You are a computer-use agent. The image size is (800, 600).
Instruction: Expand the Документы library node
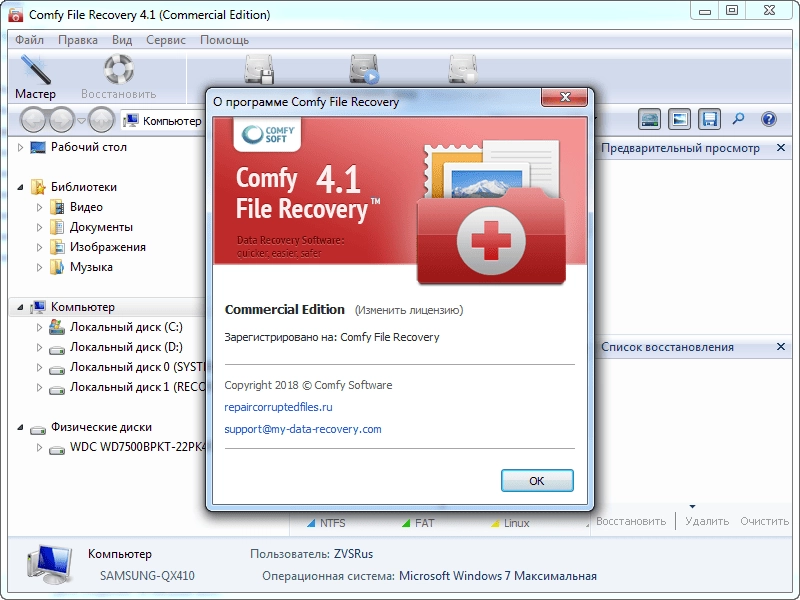point(39,228)
